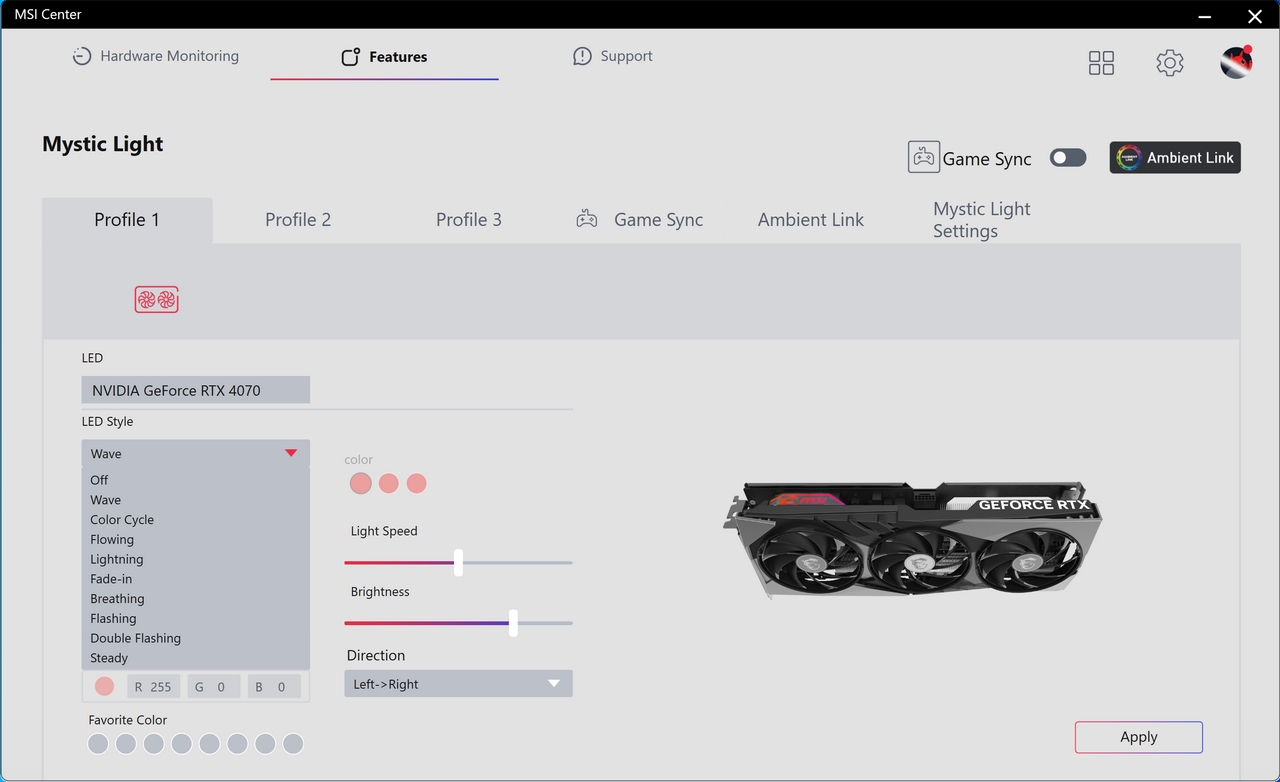Click the Ambient Link button
The height and width of the screenshot is (782, 1280).
(x=1175, y=157)
